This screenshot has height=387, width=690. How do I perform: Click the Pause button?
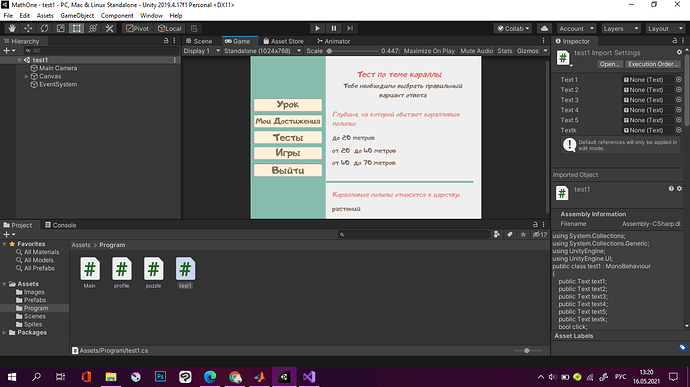tap(334, 29)
